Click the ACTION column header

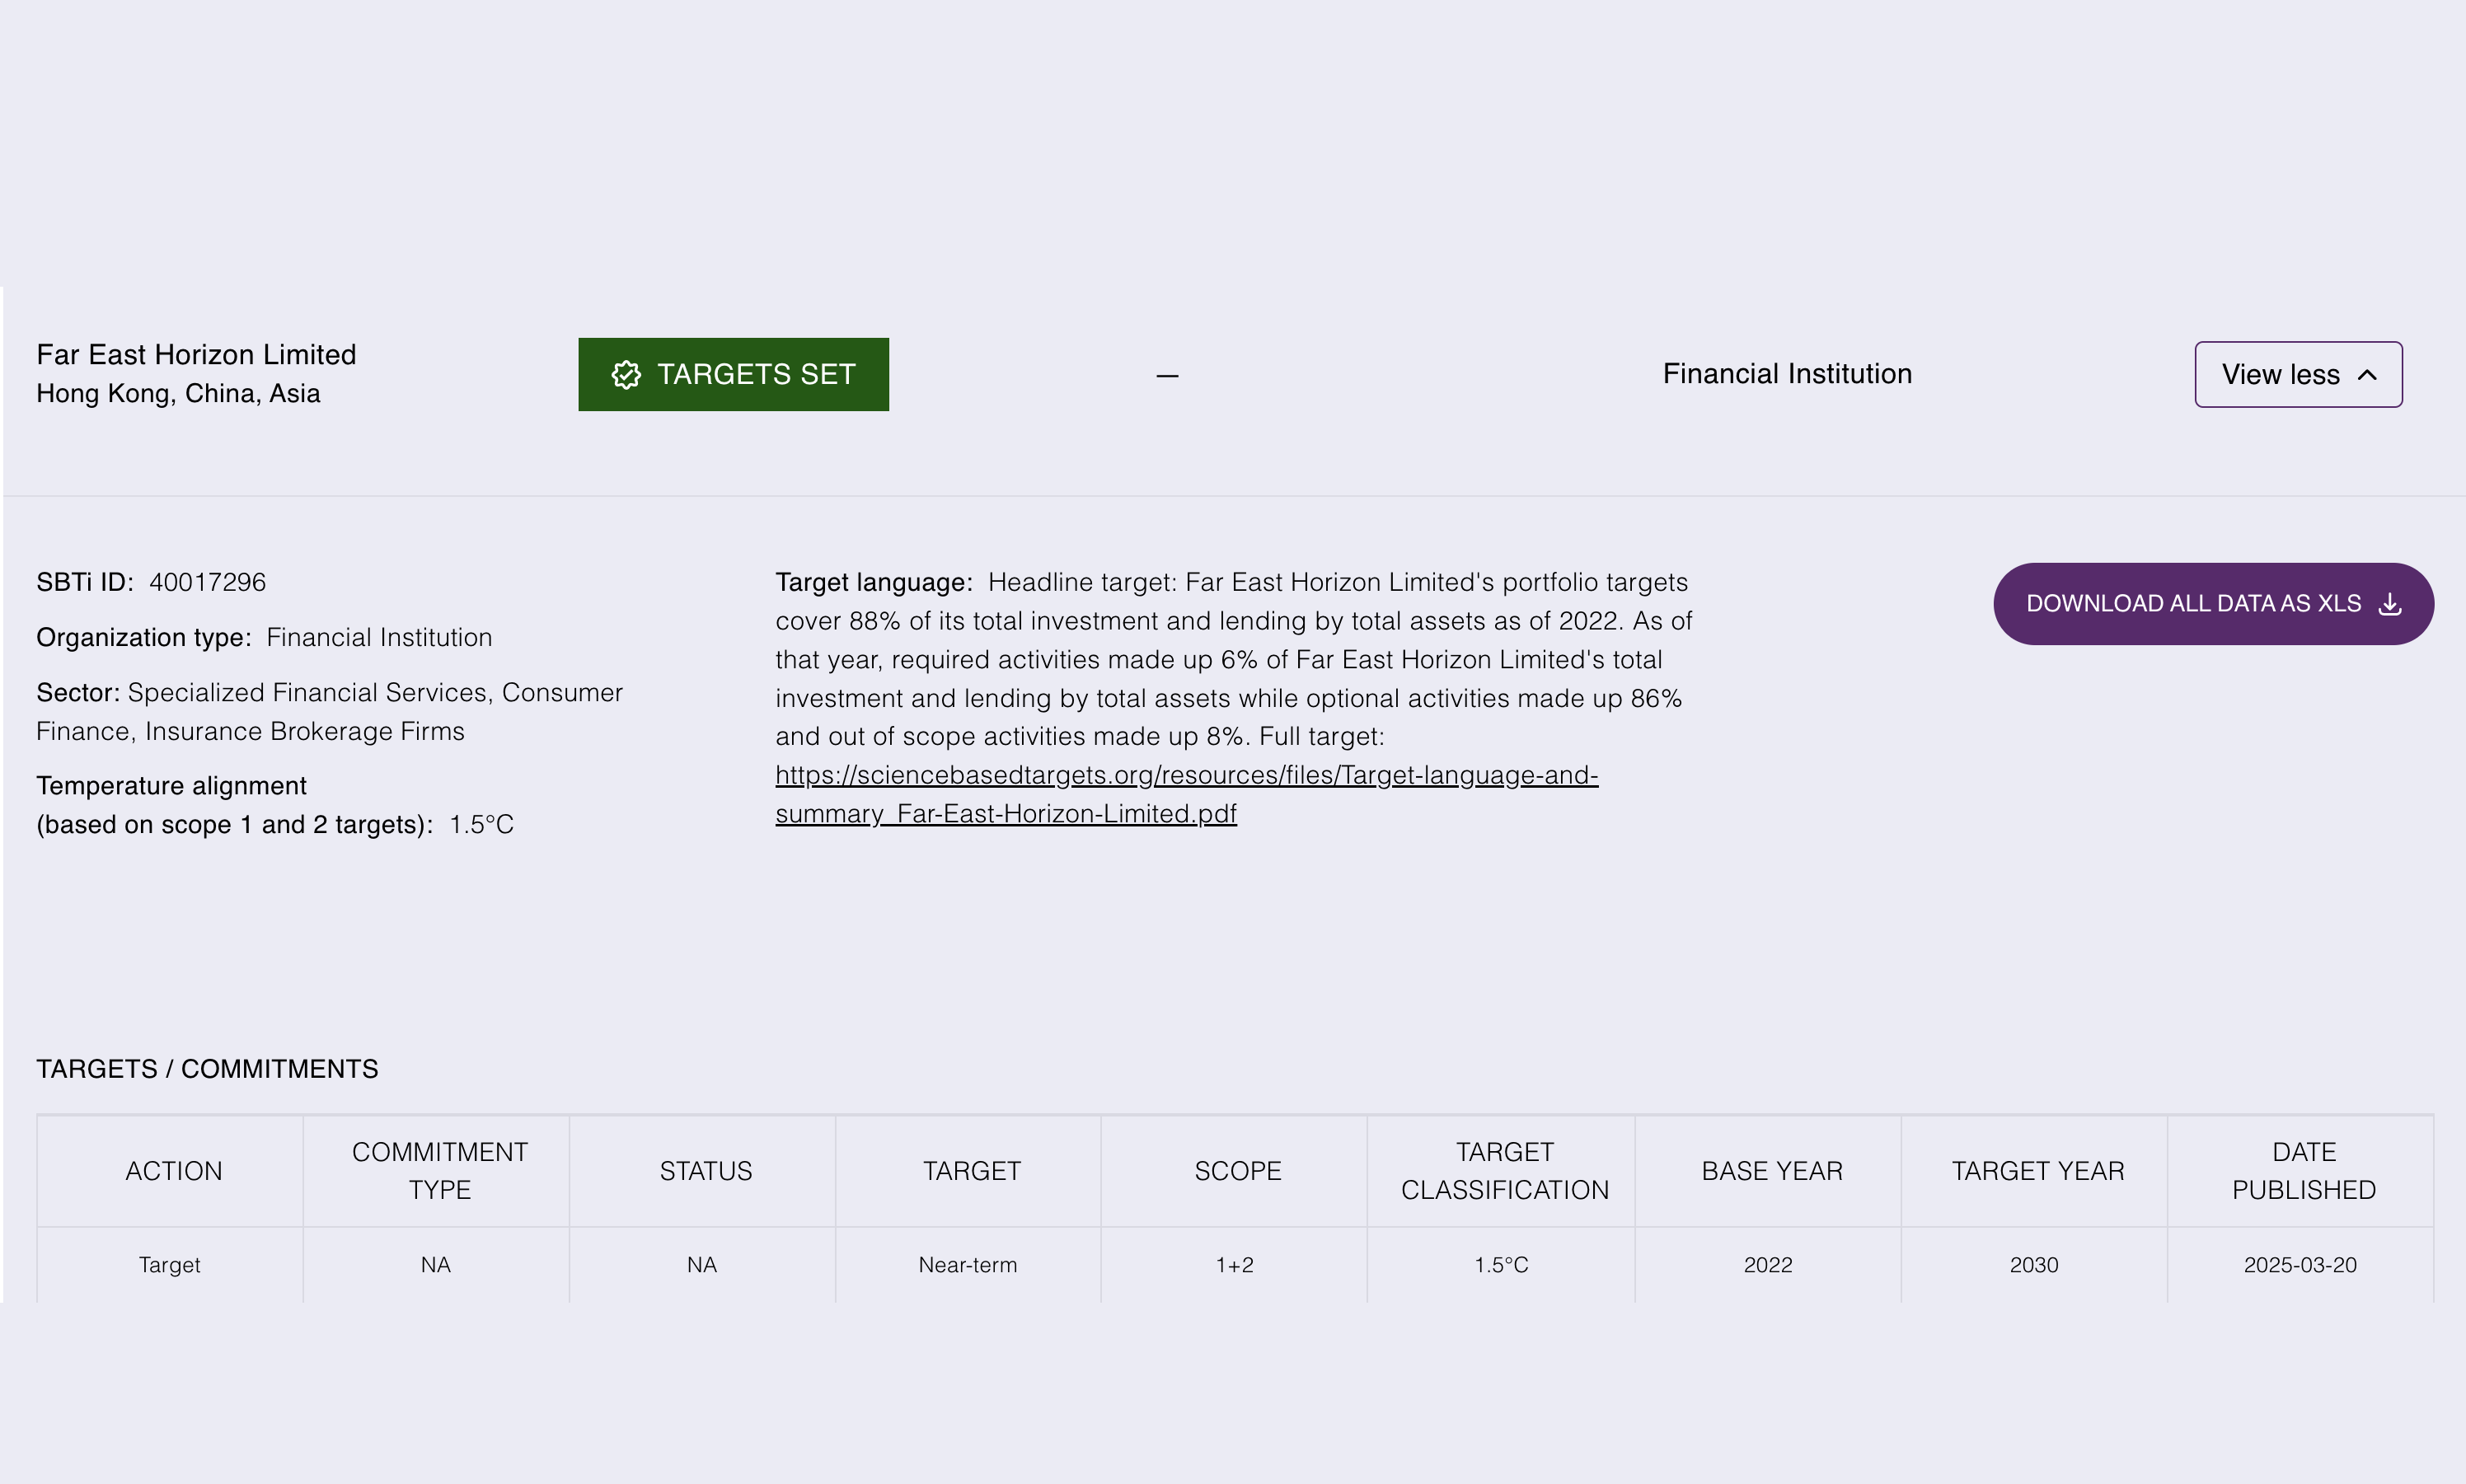[173, 1171]
